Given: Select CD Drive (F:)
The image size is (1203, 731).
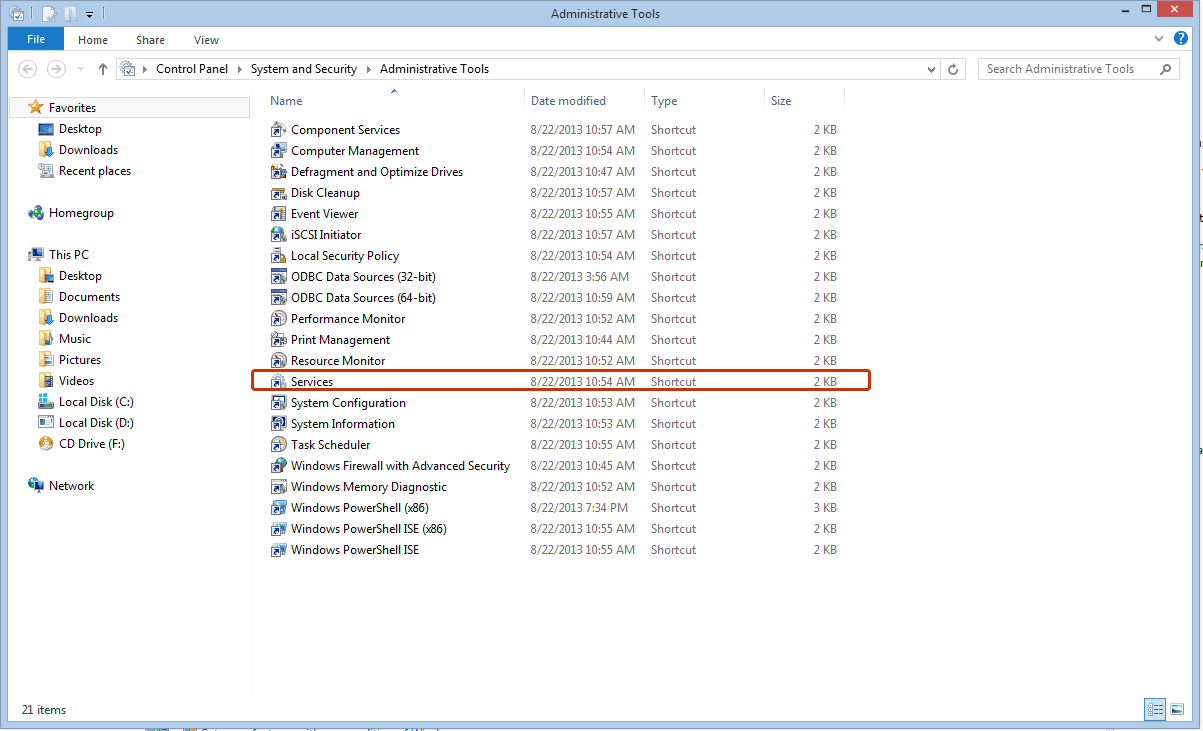Looking at the screenshot, I should pos(92,444).
